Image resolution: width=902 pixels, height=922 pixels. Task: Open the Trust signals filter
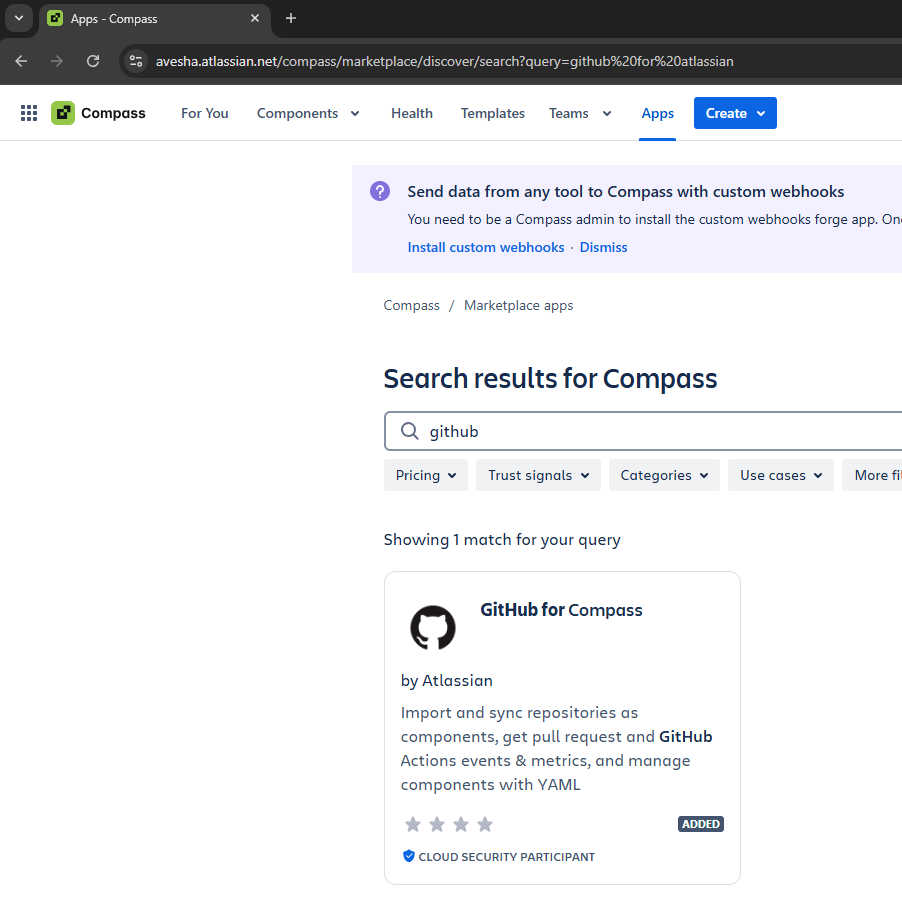coord(538,474)
